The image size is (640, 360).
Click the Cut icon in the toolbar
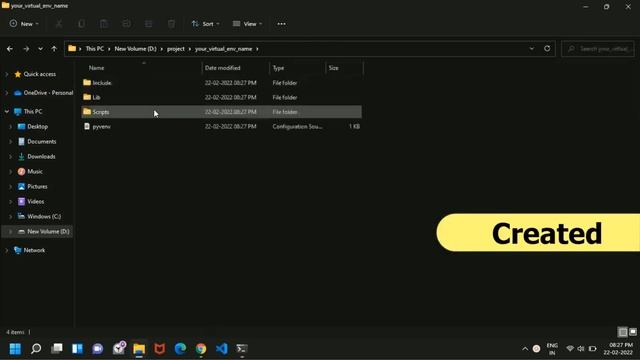[x=59, y=24]
